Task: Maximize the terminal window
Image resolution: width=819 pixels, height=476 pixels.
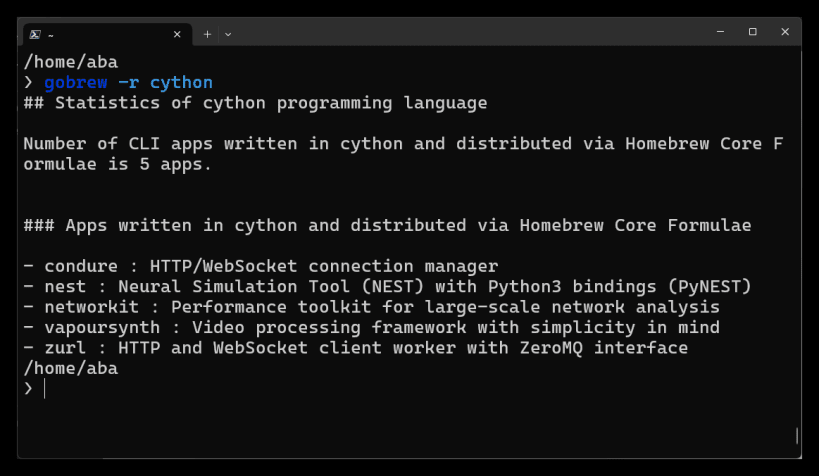Action: 753,32
